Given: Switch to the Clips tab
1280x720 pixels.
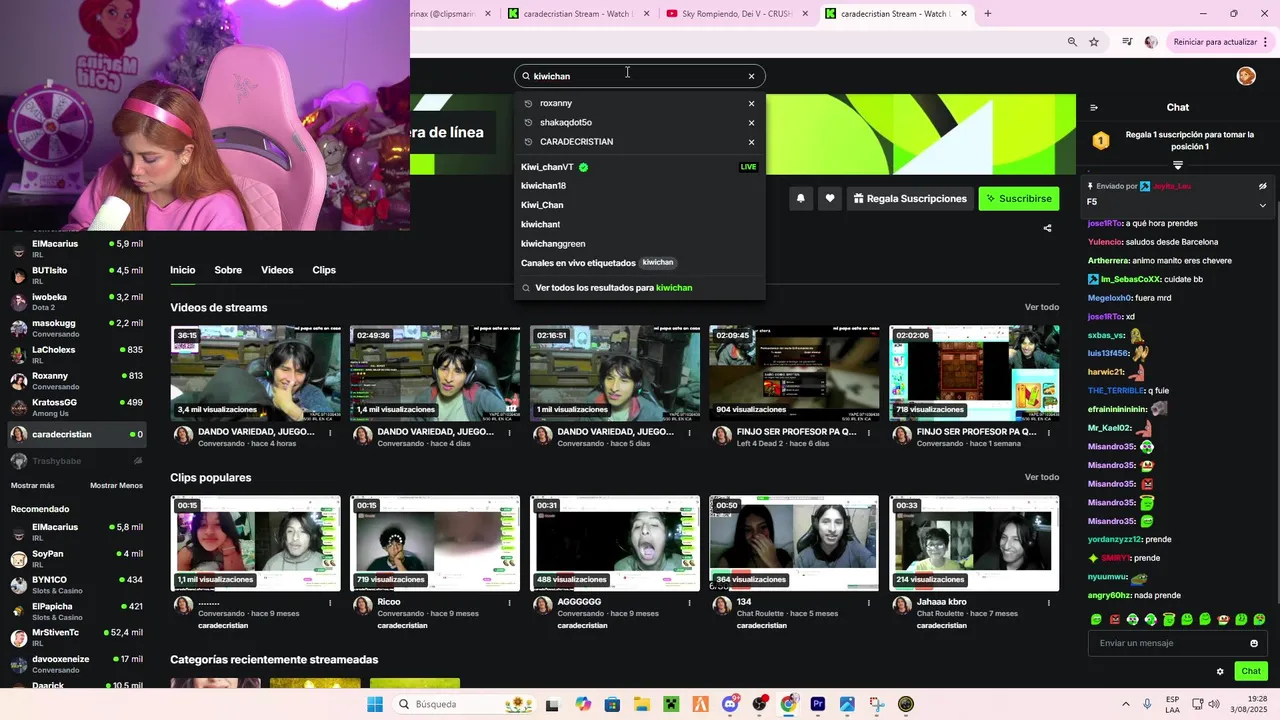Looking at the screenshot, I should pyautogui.click(x=324, y=270).
